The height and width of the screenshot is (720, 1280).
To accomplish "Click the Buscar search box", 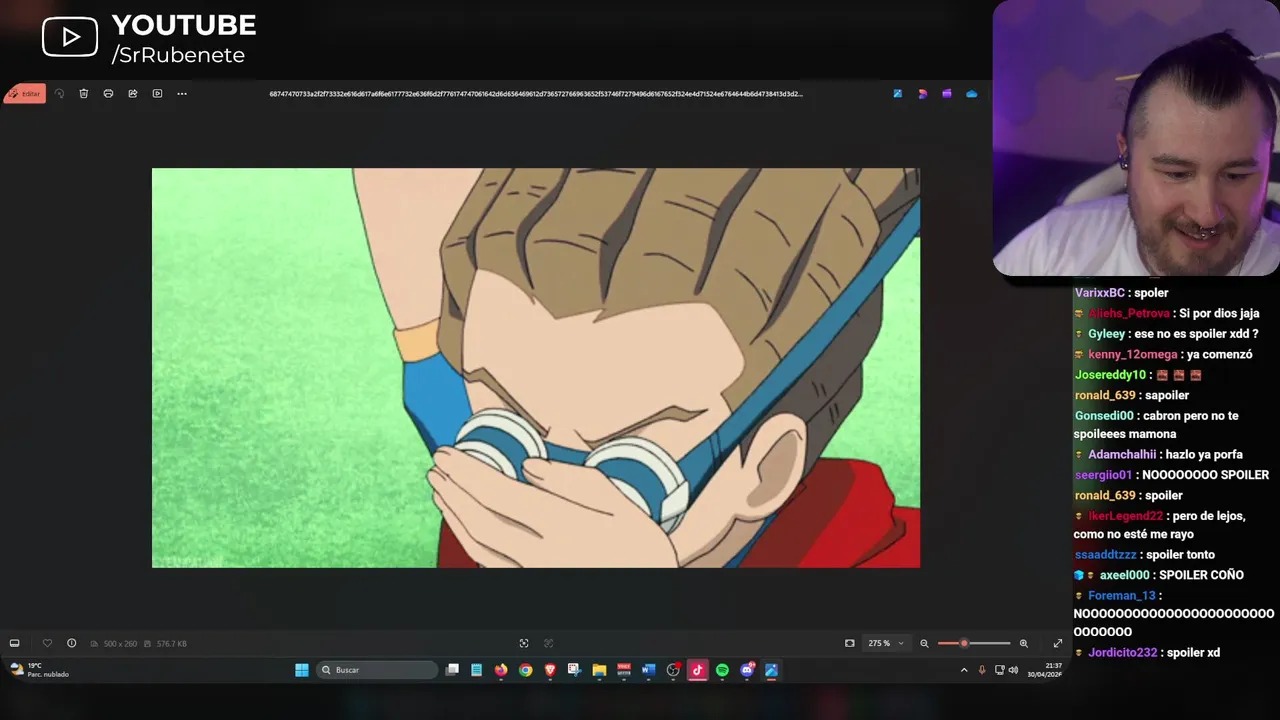I will [377, 670].
